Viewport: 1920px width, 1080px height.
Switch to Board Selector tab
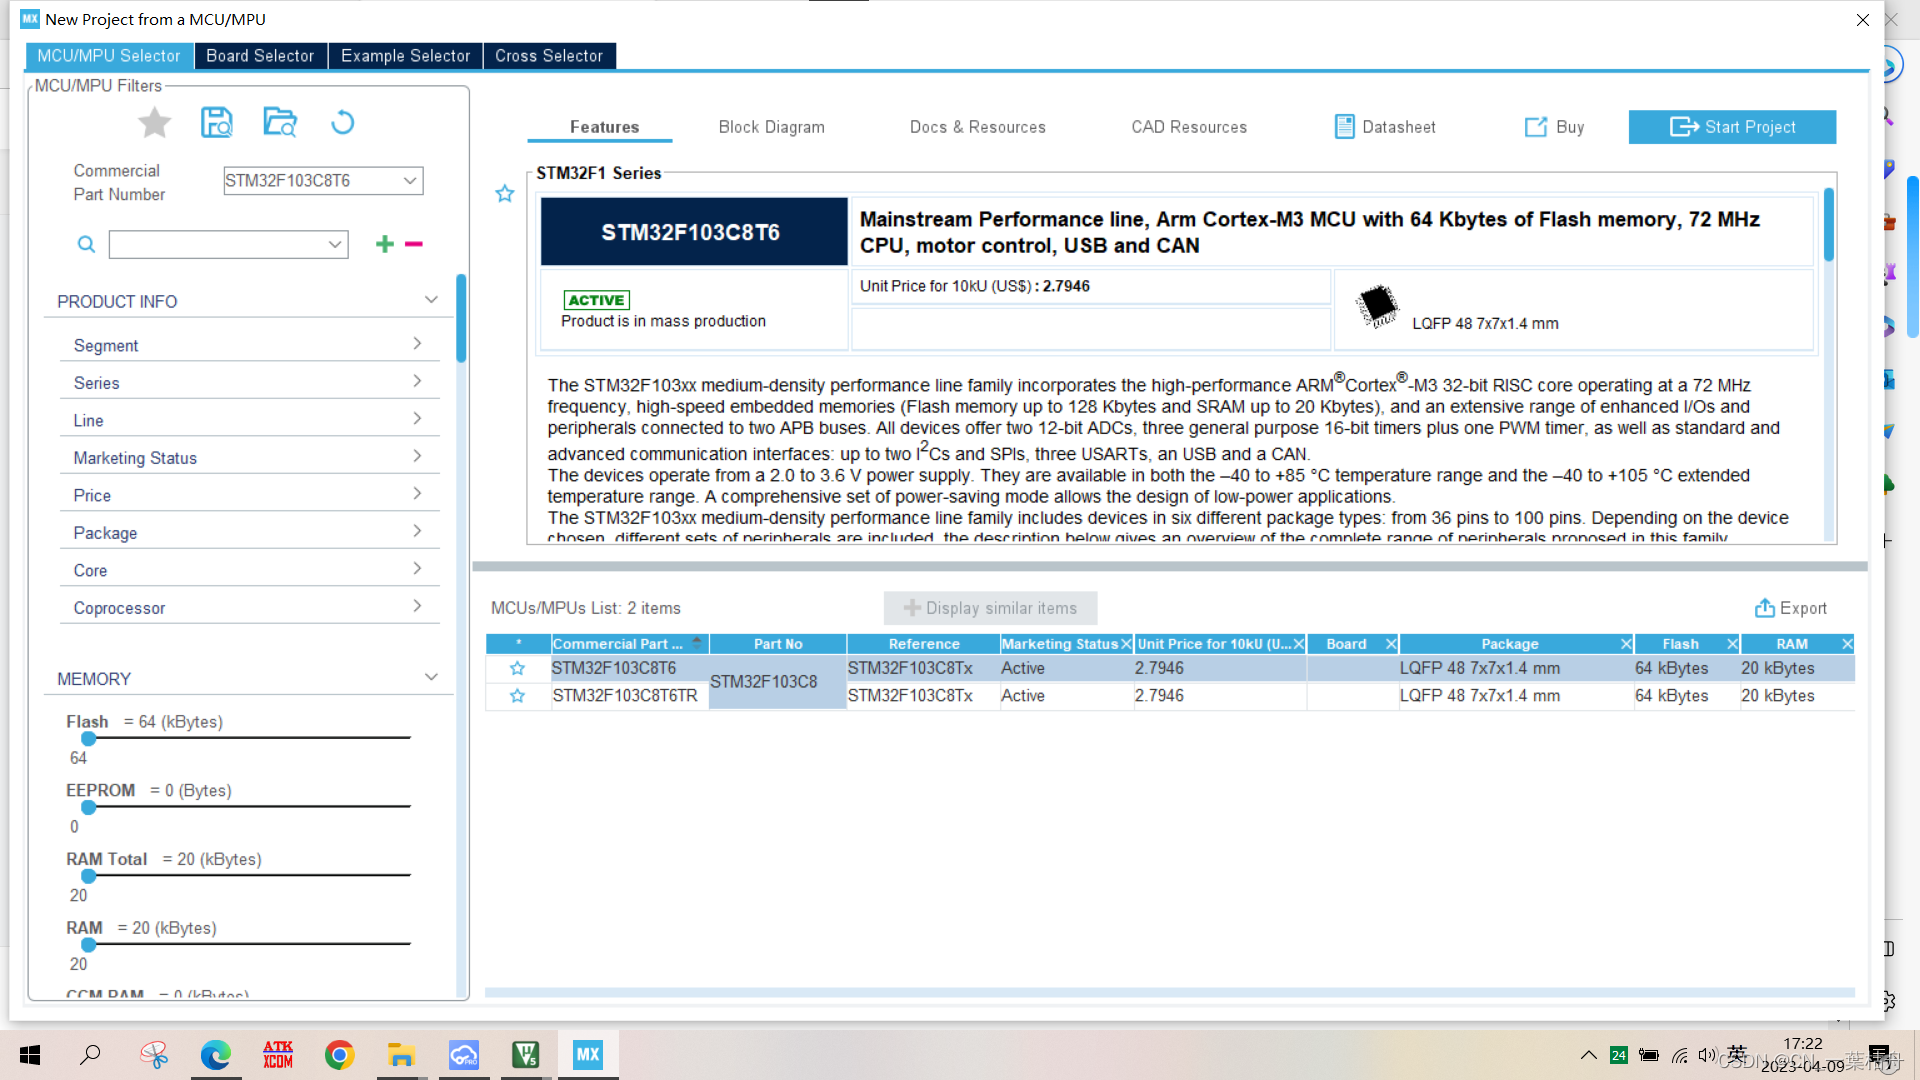(x=260, y=56)
